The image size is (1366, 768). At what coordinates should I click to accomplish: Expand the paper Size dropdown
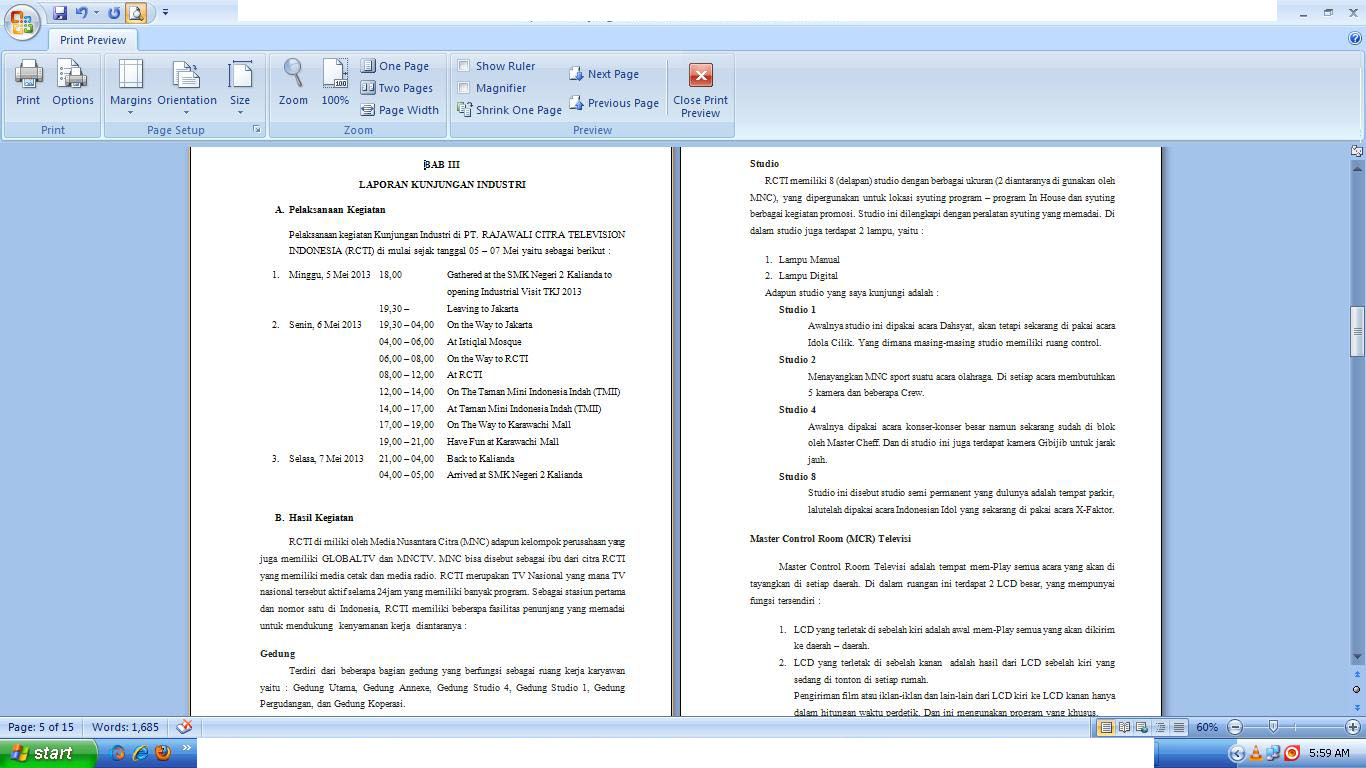240,88
